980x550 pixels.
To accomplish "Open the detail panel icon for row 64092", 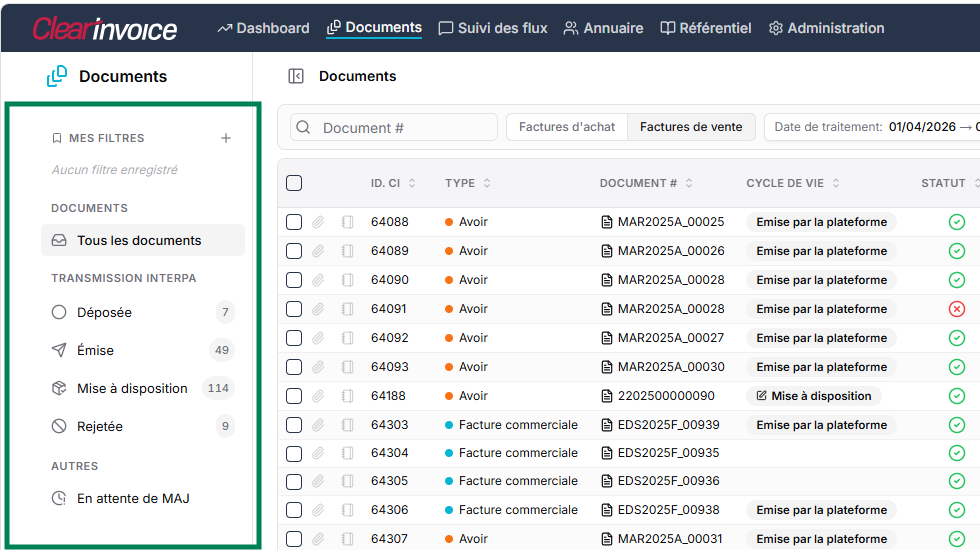I will (x=348, y=338).
